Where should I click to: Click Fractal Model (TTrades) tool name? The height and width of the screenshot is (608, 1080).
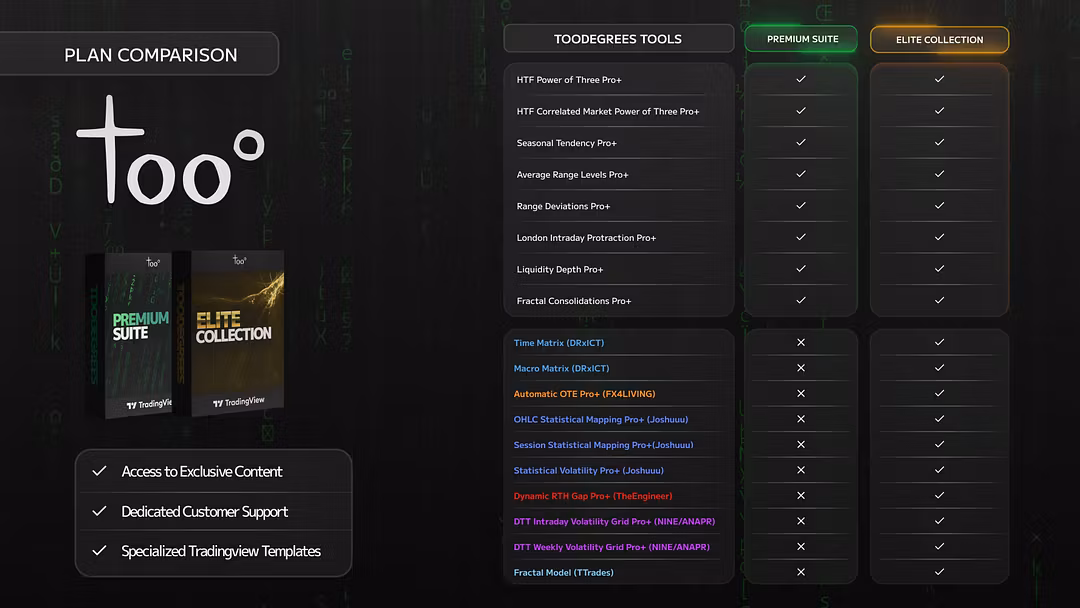(x=563, y=572)
